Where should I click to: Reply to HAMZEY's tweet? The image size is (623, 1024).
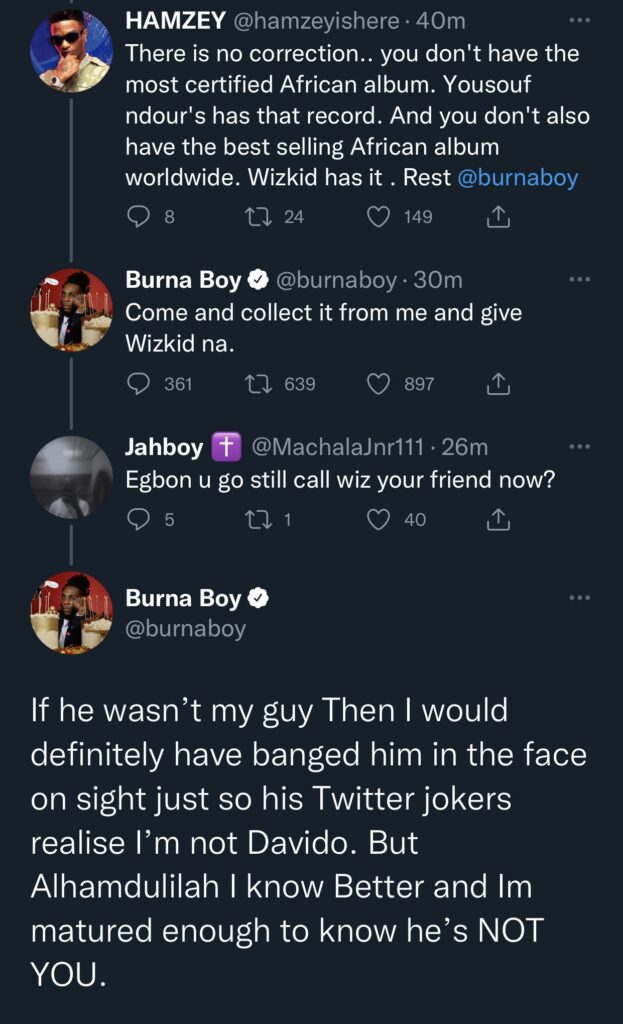(x=139, y=216)
